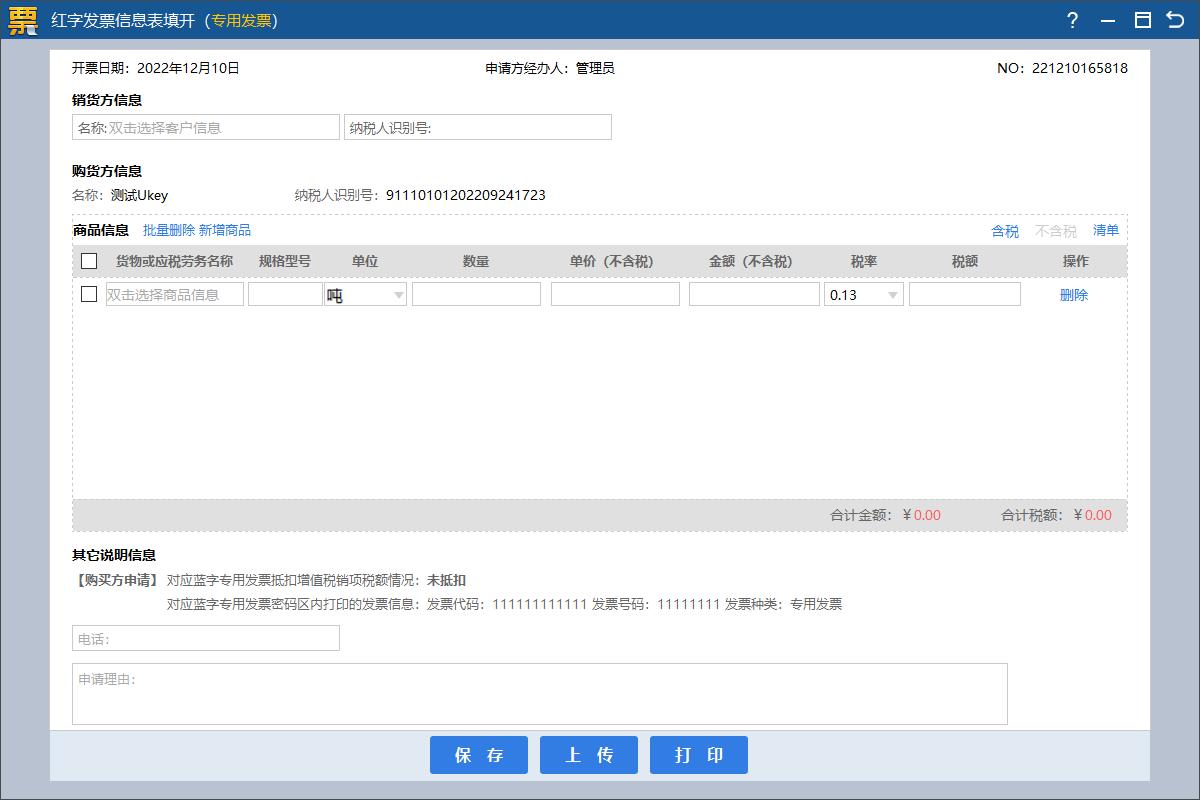Open the 含税 price mode selector
Screen dimensions: 1200x800
(x=1004, y=231)
